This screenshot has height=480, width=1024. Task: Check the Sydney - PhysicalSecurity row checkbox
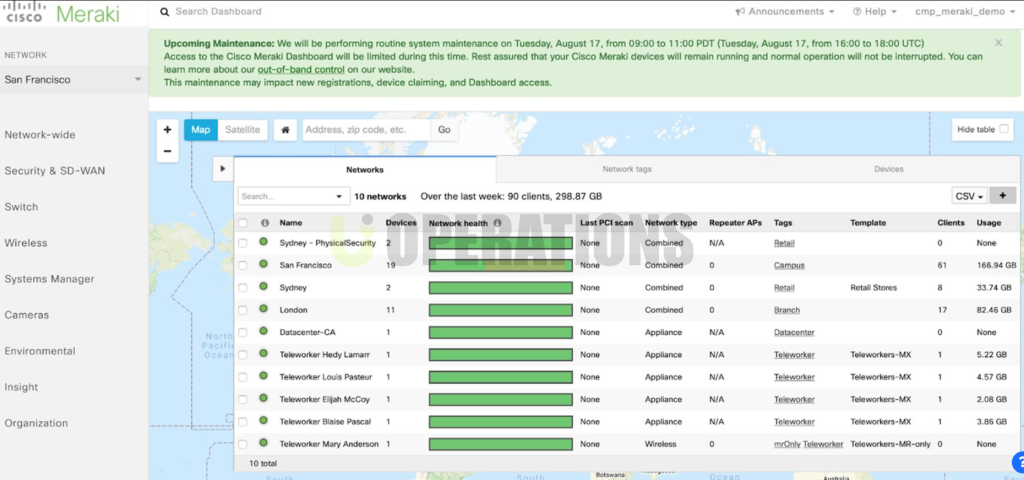243,243
